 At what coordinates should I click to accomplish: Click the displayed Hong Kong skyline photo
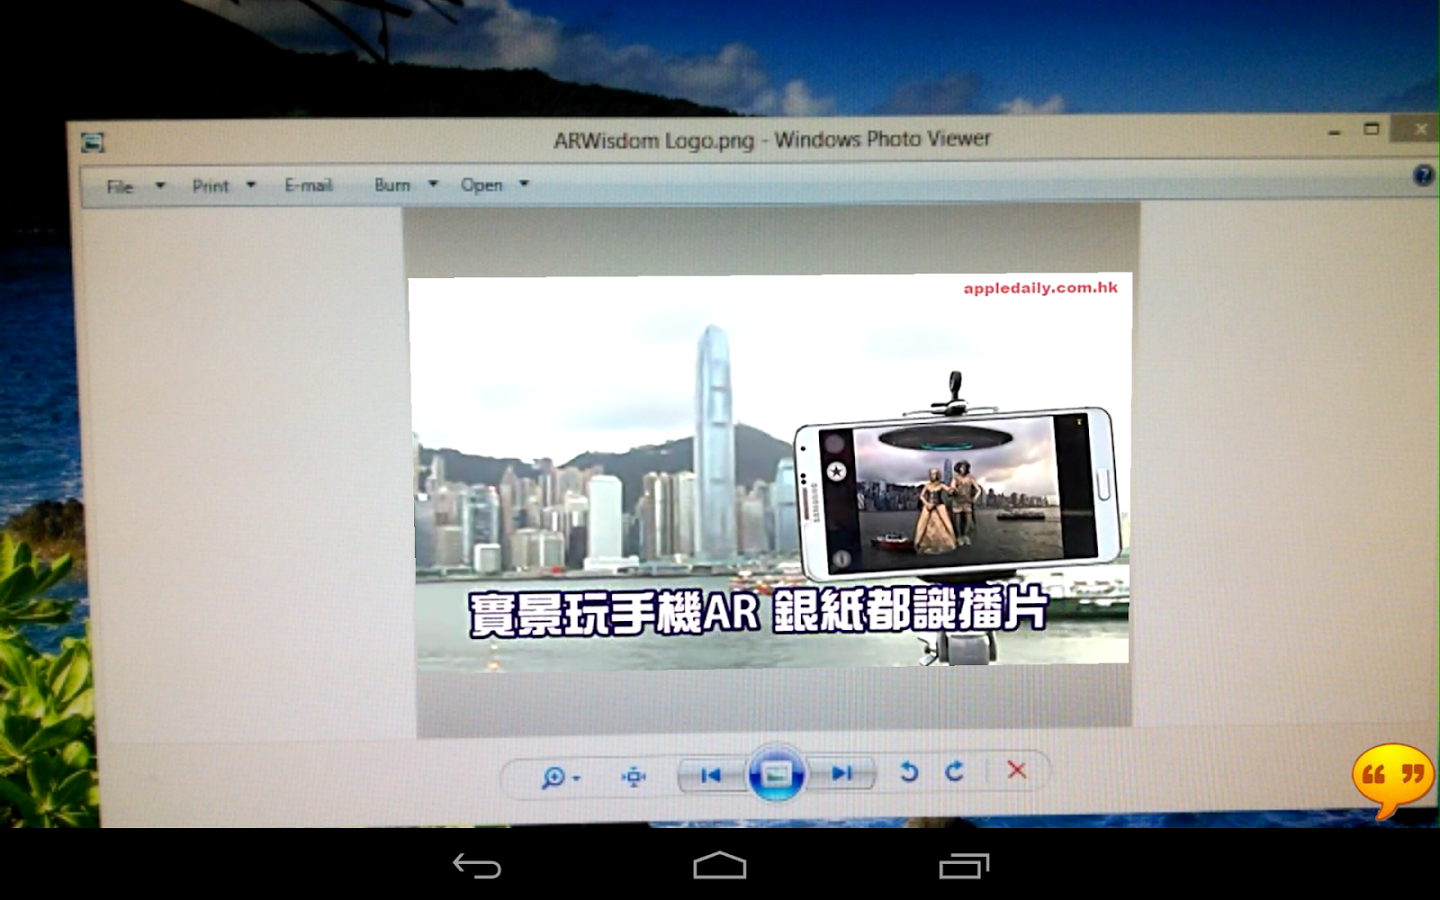point(771,470)
